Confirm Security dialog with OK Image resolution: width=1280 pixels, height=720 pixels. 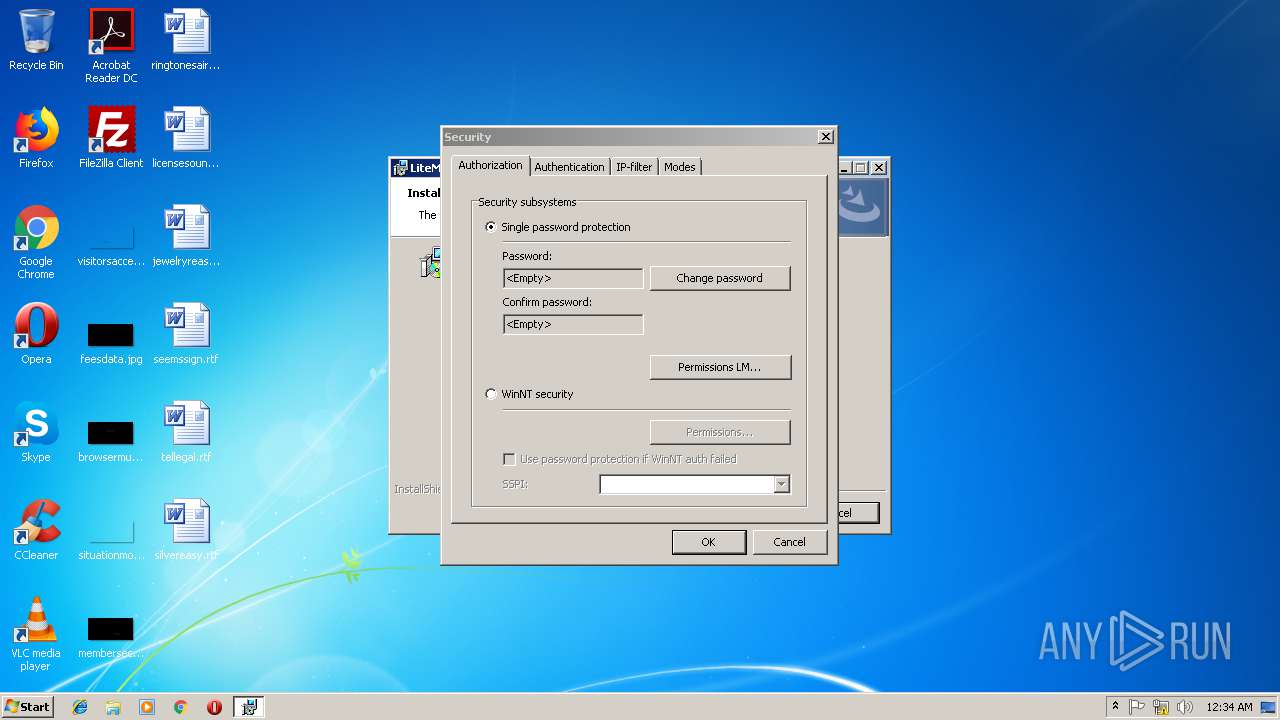(708, 542)
